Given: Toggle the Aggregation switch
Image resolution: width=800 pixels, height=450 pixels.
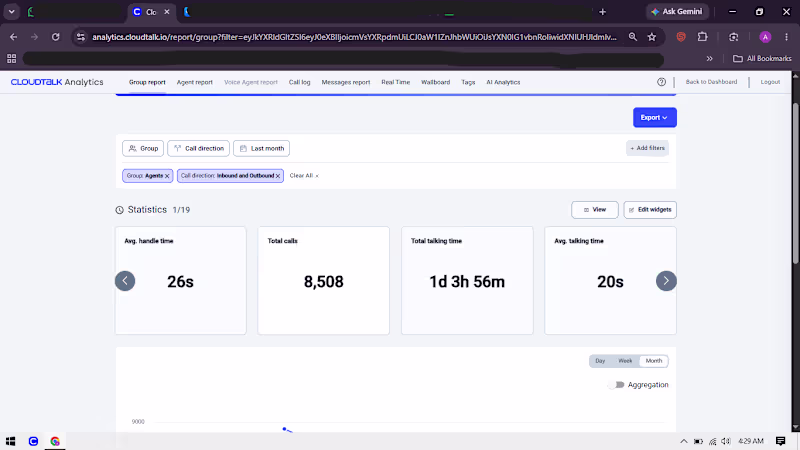Looking at the screenshot, I should (616, 385).
